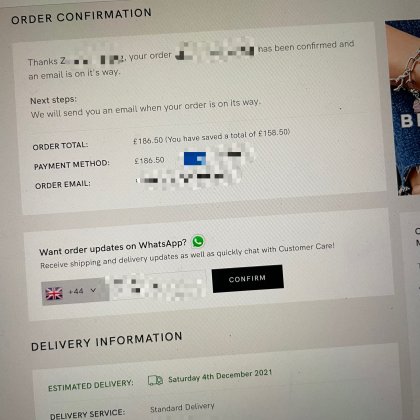Click the delivery truck icon

tap(155, 380)
